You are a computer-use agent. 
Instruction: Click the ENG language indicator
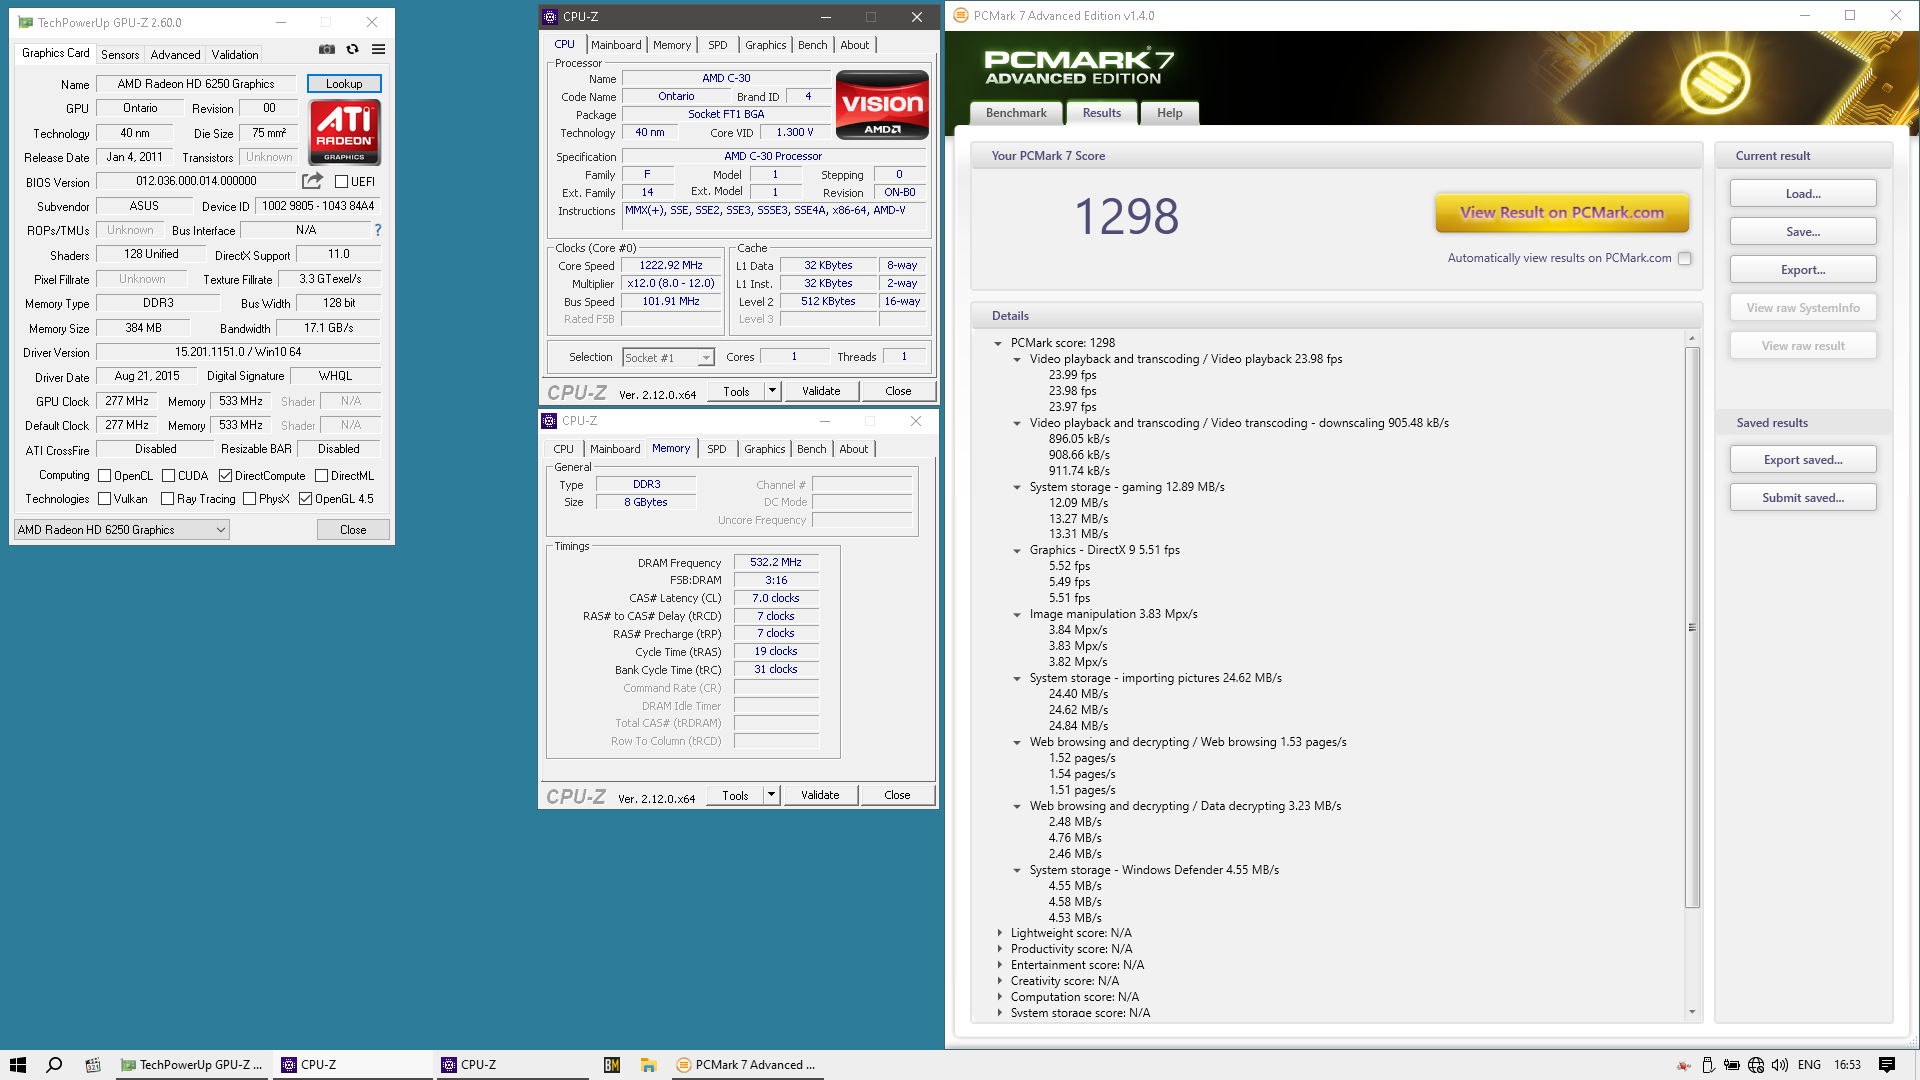coord(1809,1065)
